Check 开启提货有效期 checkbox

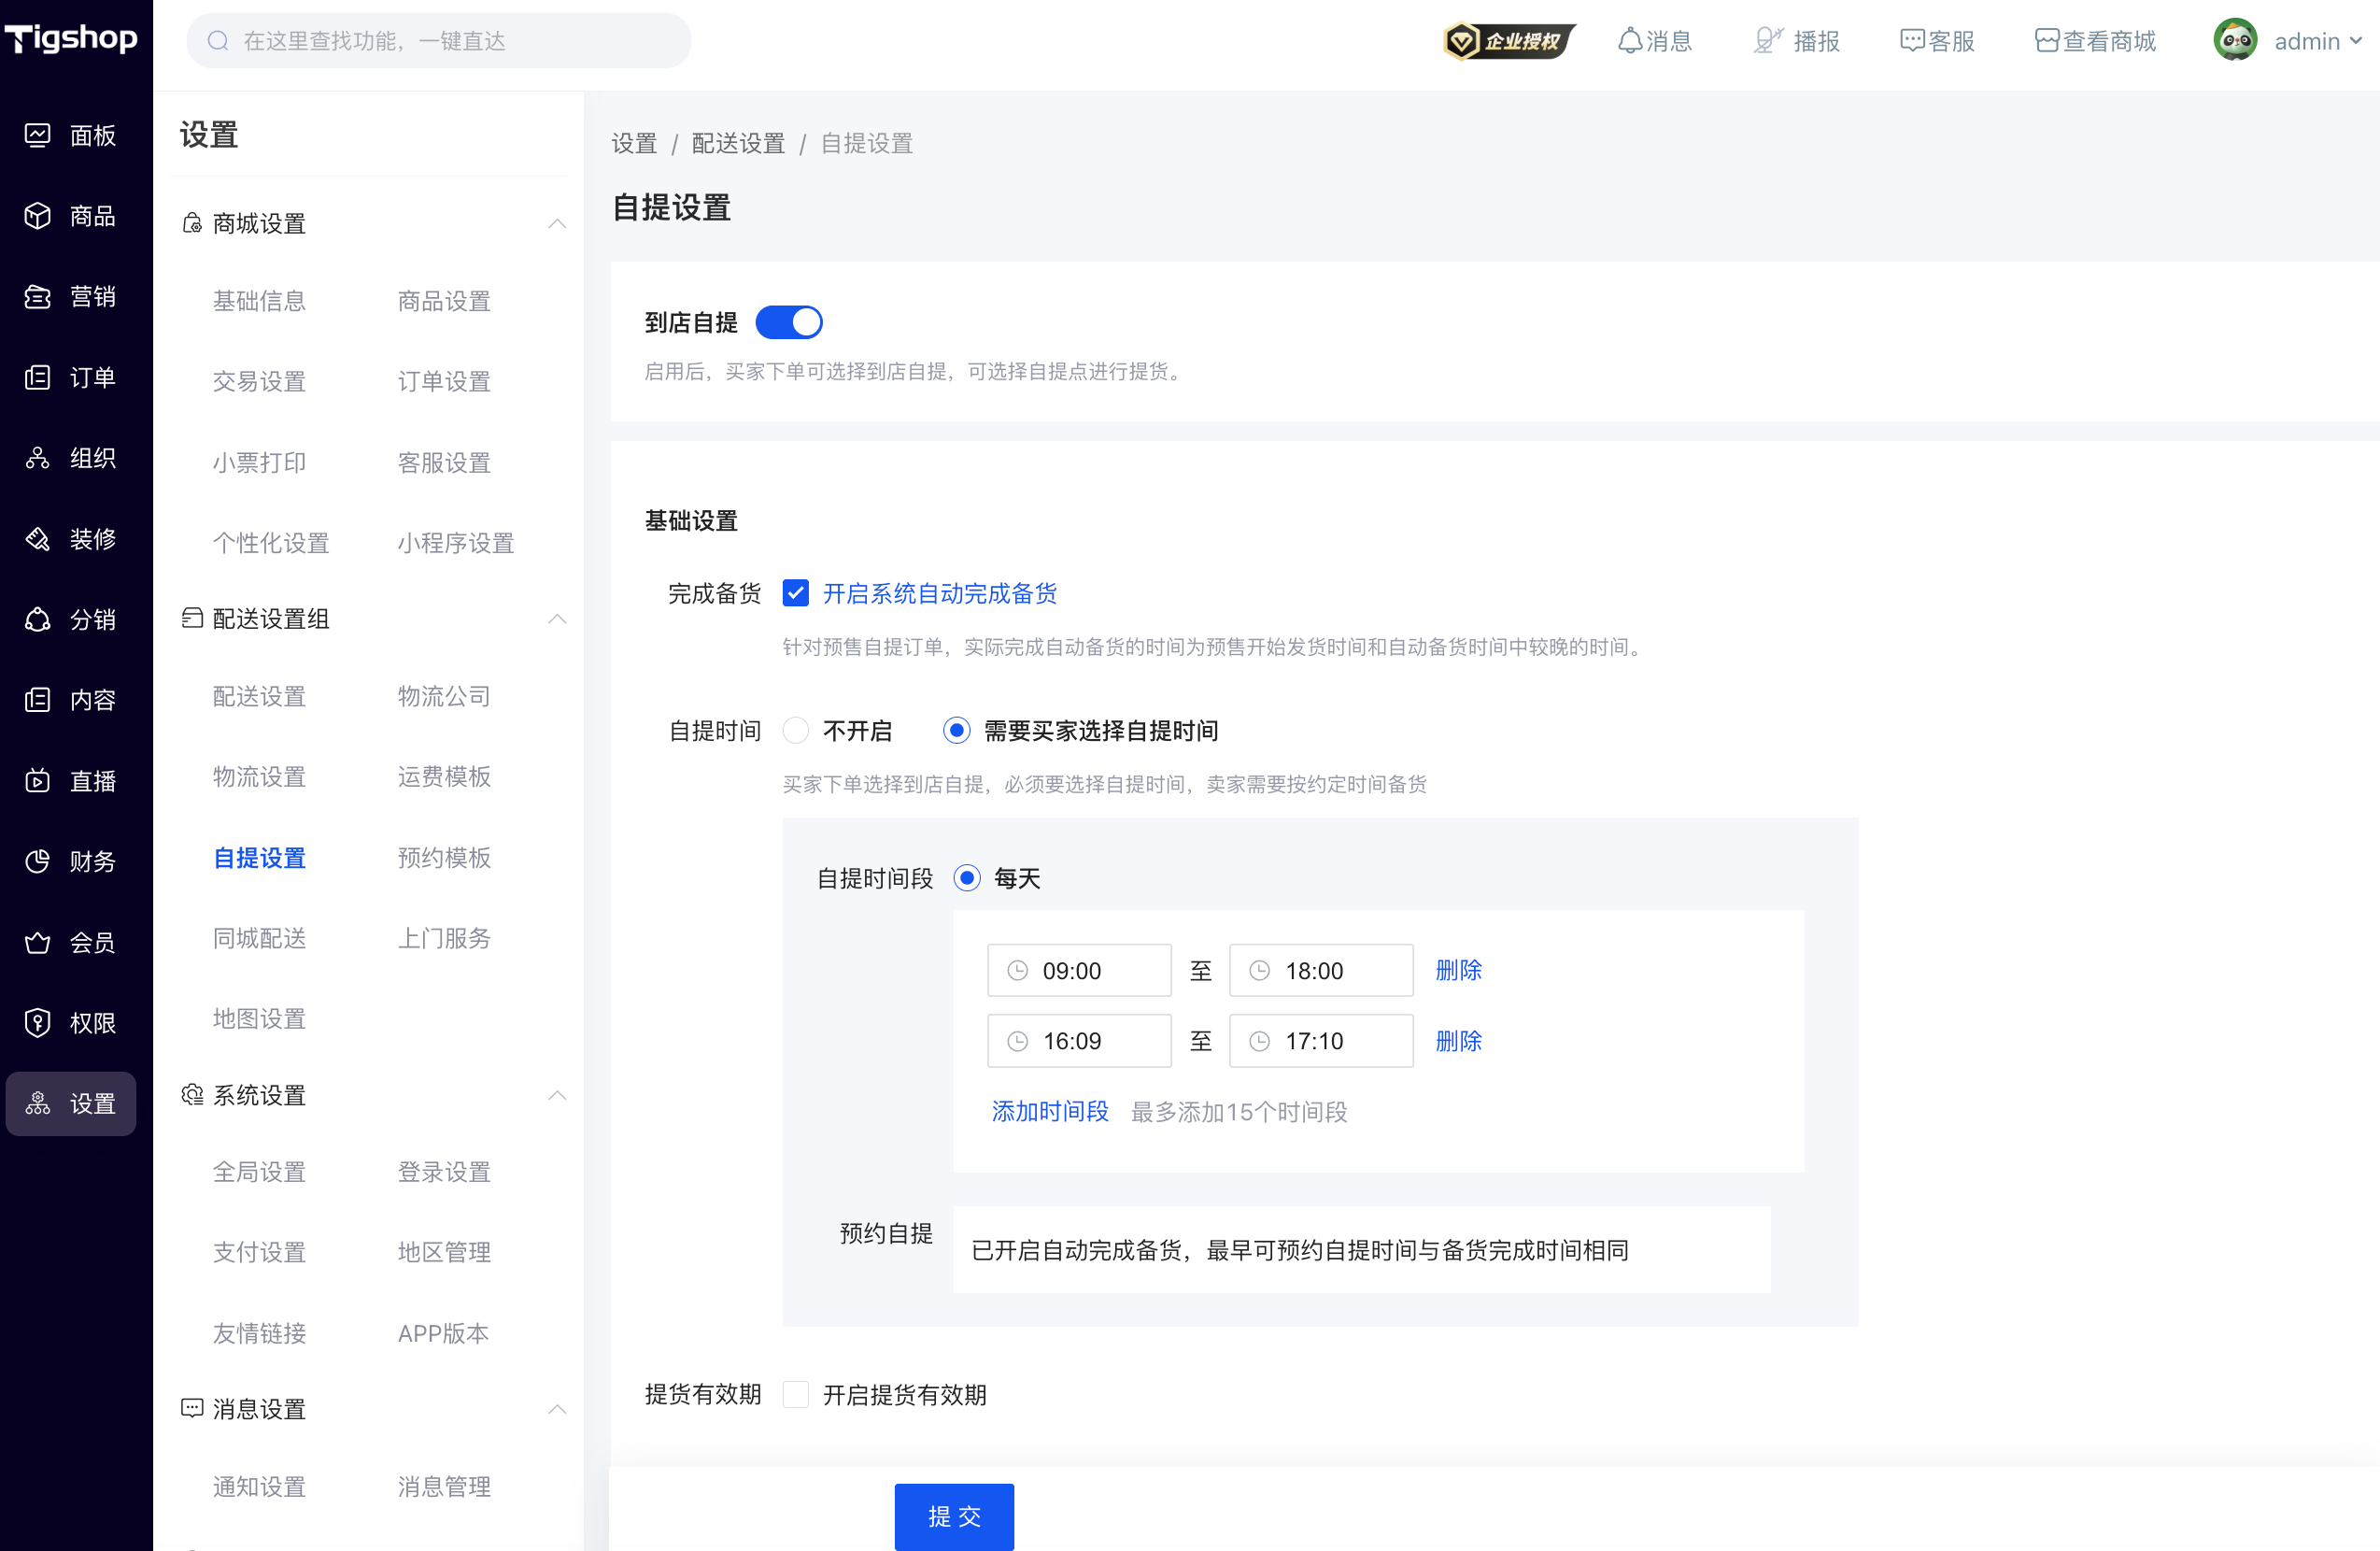pyautogui.click(x=796, y=1394)
